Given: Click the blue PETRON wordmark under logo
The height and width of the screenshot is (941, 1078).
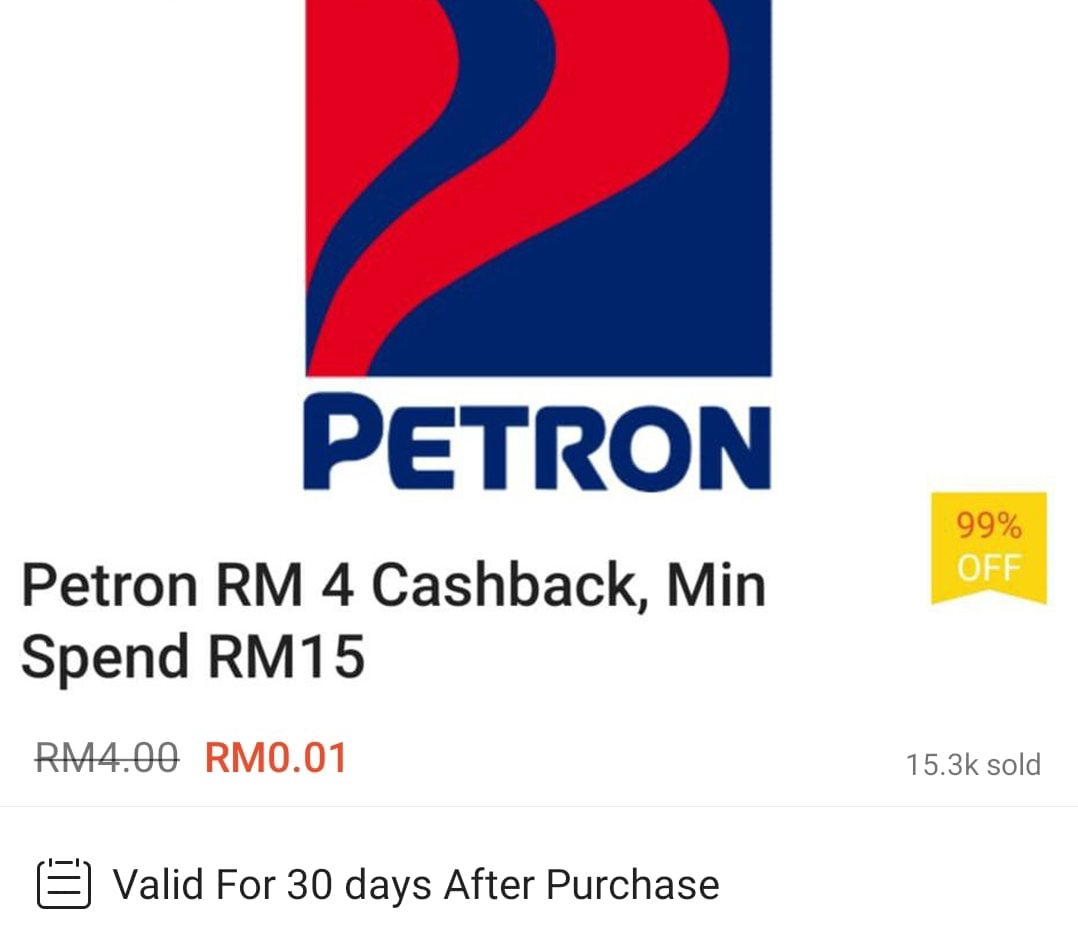Looking at the screenshot, I should 538,441.
